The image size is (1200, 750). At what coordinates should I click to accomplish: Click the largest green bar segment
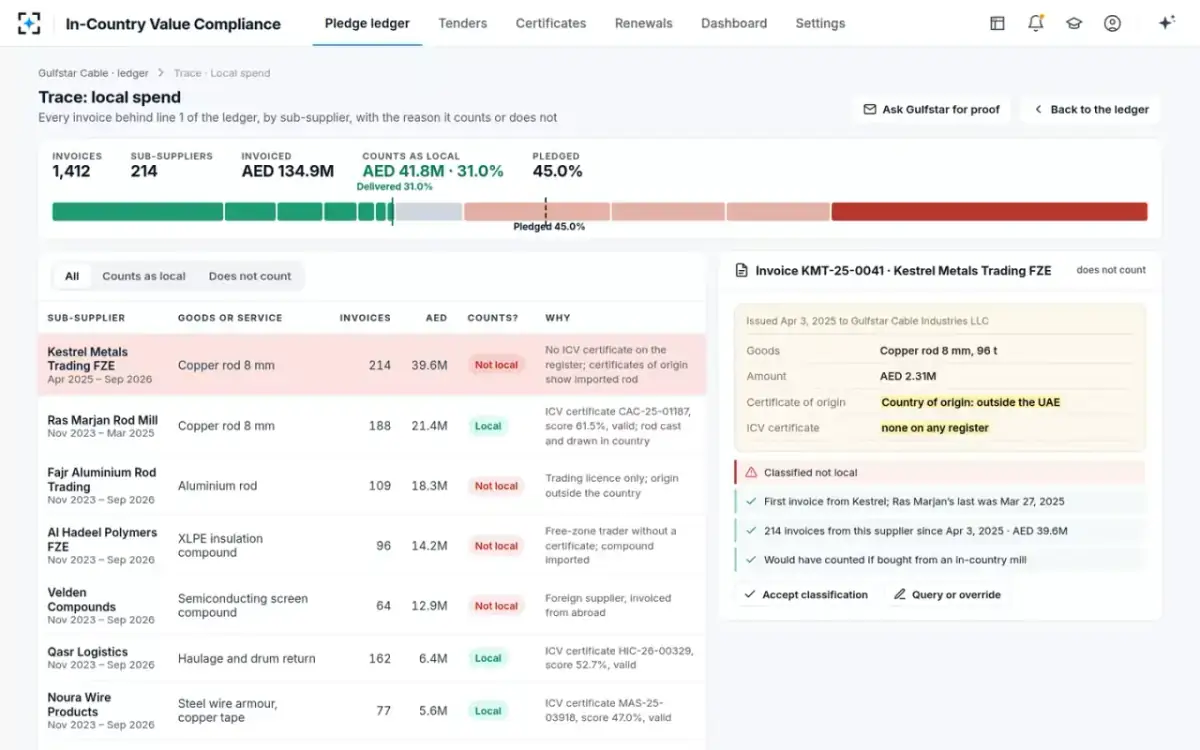point(137,212)
